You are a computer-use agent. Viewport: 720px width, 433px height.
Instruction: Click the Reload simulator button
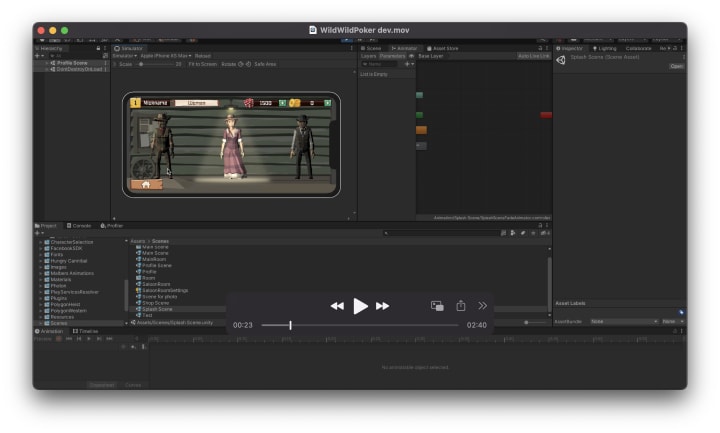tap(203, 56)
